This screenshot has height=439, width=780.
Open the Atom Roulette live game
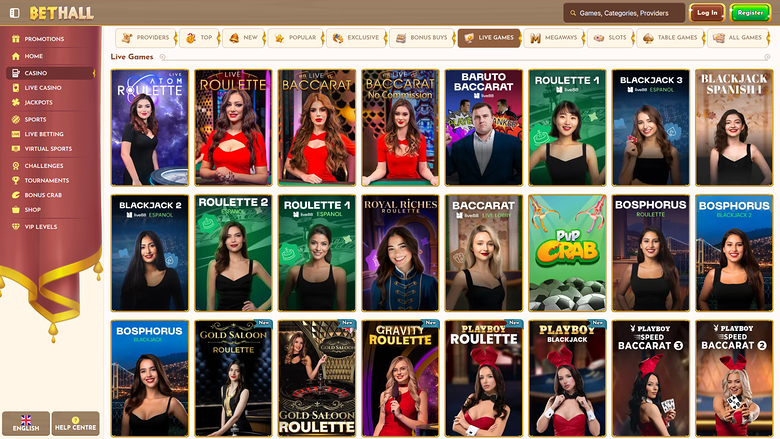click(150, 127)
